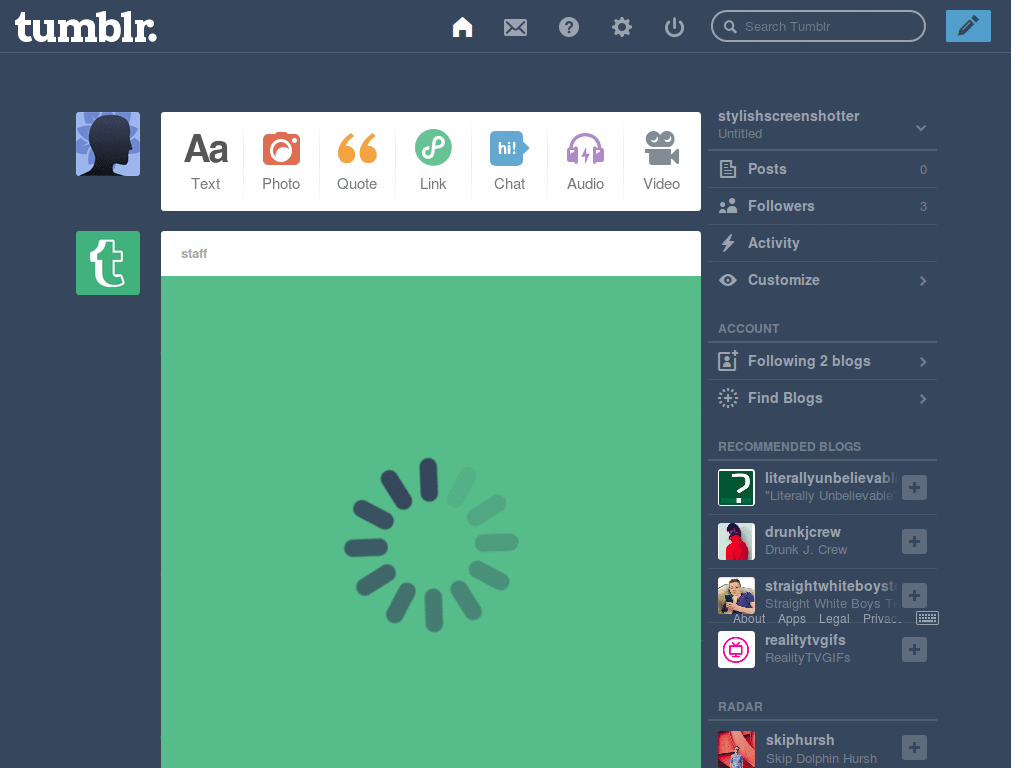
Task: Click the About footer link
Action: pyautogui.click(x=748, y=618)
